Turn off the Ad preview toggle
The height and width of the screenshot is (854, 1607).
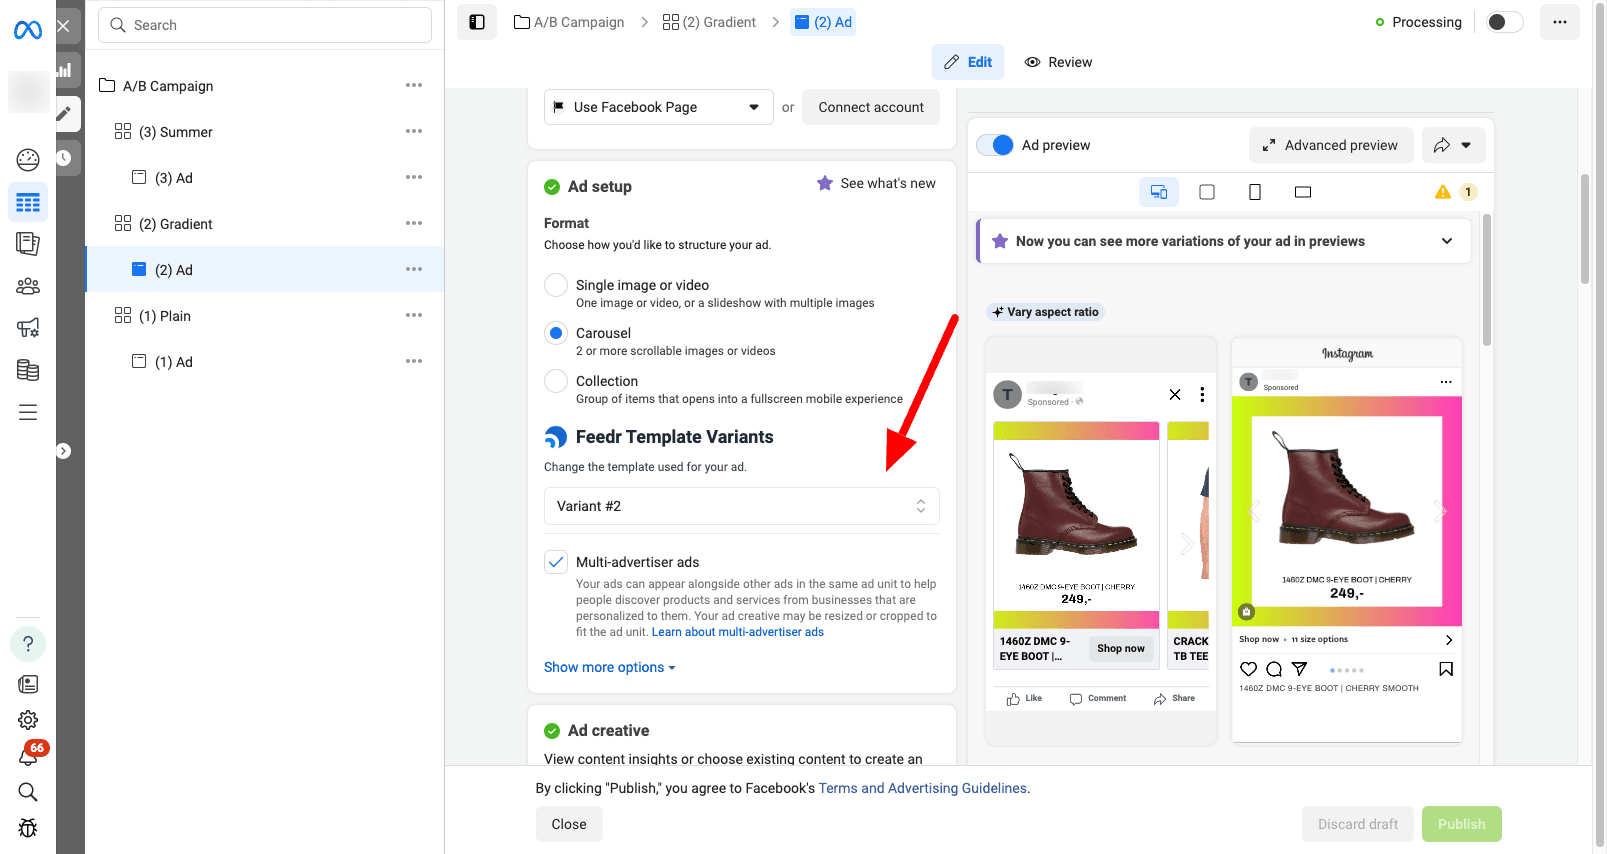[996, 145]
